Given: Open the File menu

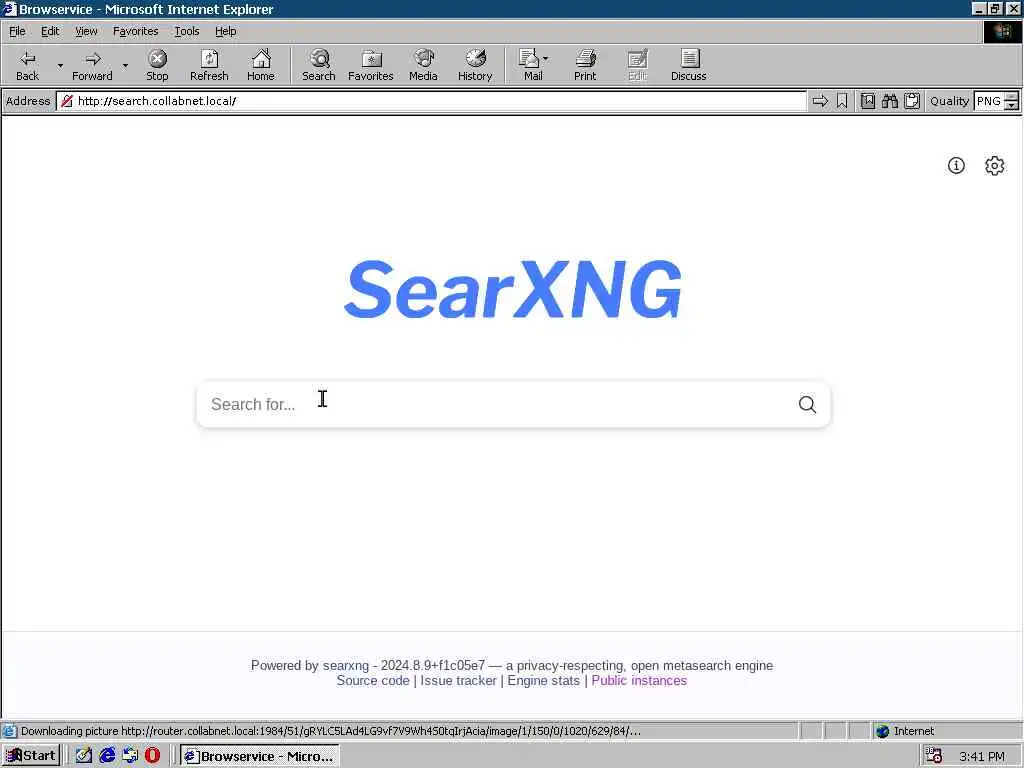Looking at the screenshot, I should 17,31.
